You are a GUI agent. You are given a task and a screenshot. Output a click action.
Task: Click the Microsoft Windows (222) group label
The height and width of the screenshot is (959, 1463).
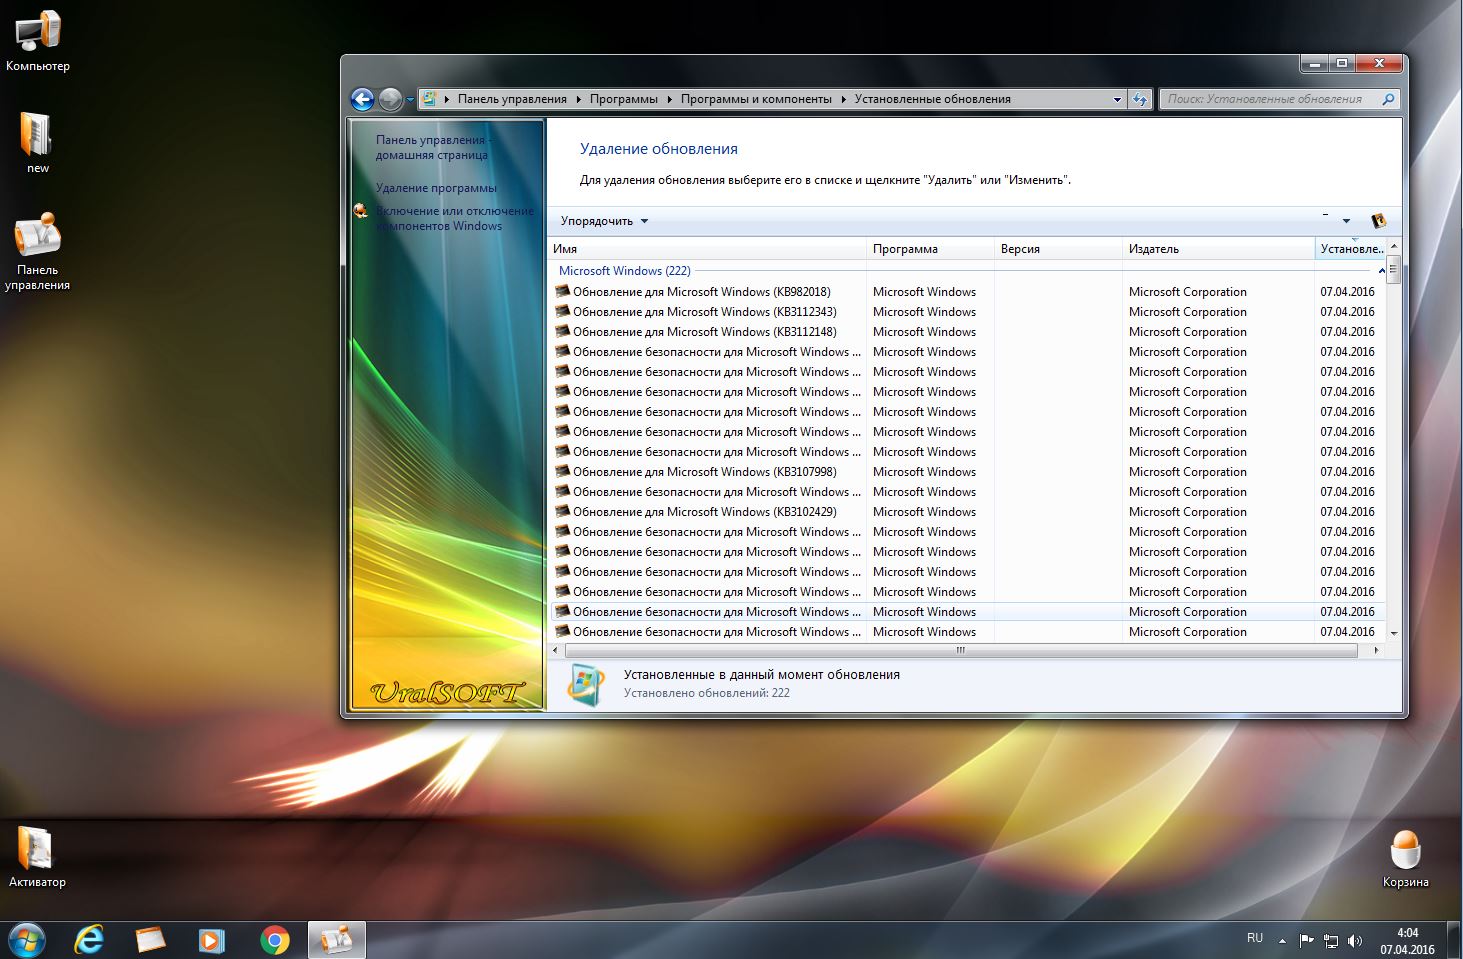(624, 271)
